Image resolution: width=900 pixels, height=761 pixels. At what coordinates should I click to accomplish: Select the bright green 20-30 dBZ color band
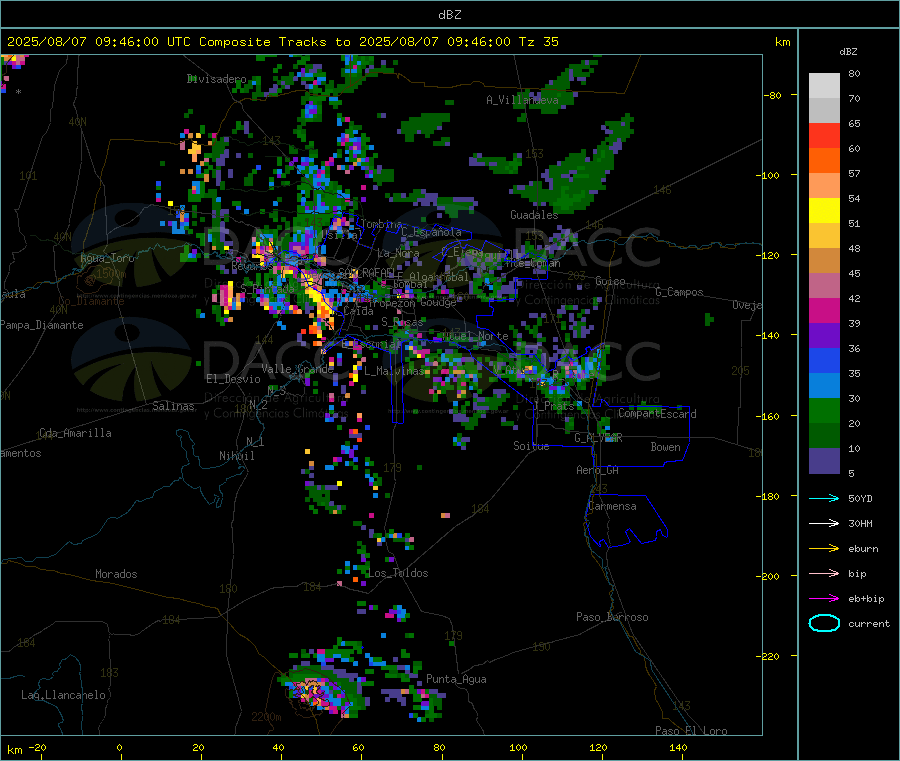click(824, 410)
